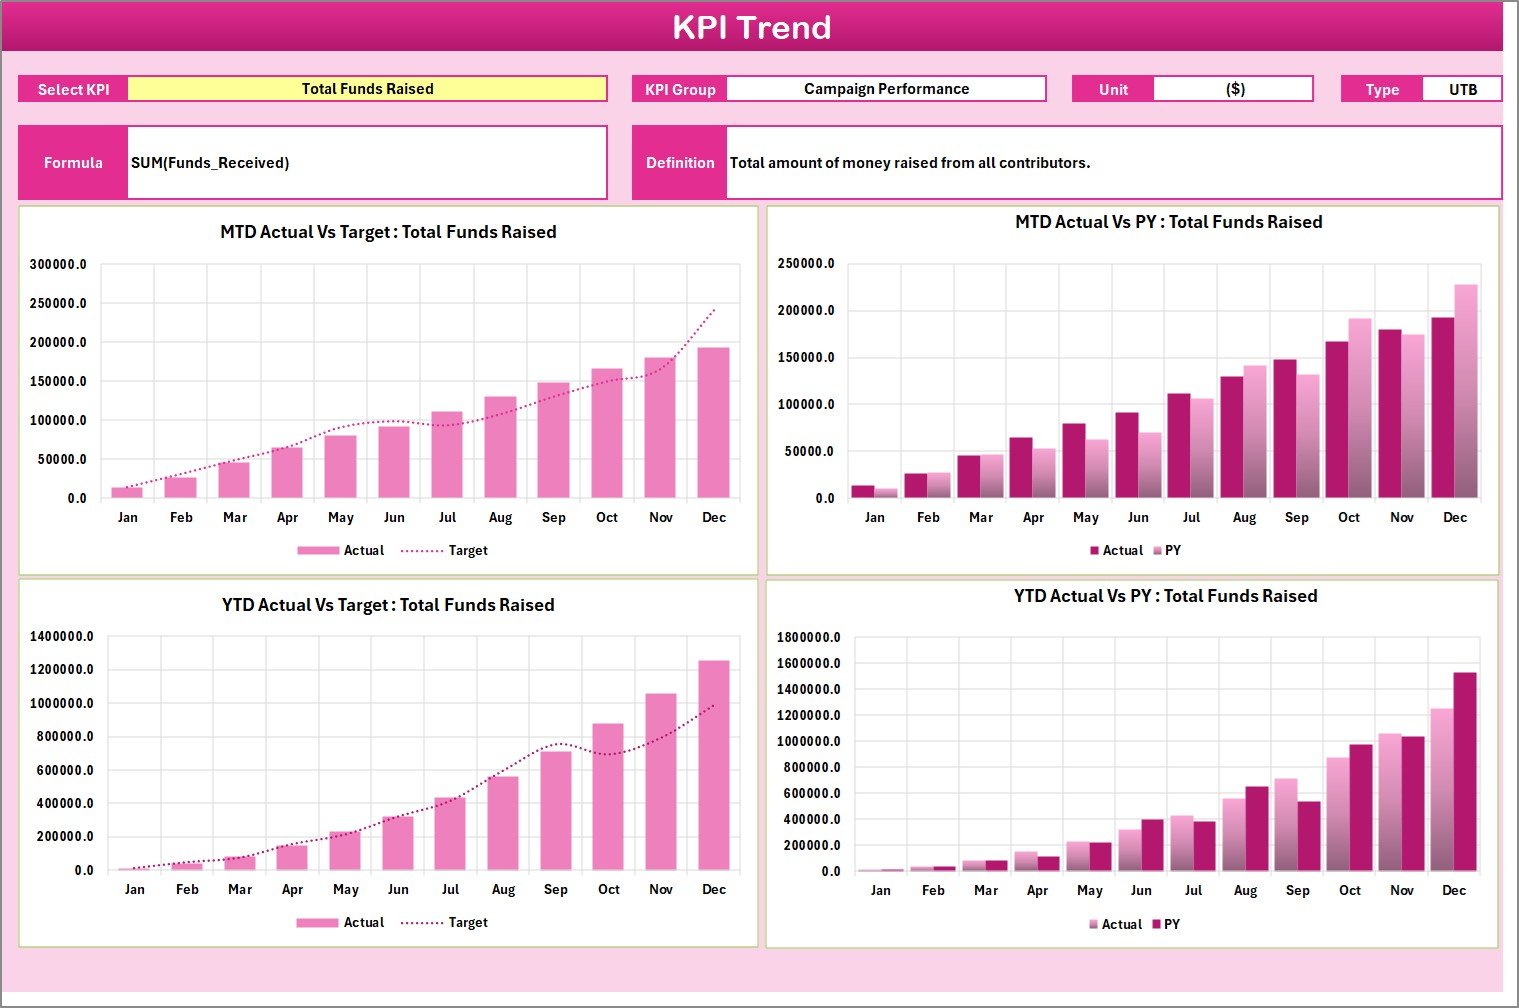Viewport: 1519px width, 1008px height.
Task: Select the Jan axis label in YTD Target chart
Action: tap(135, 888)
